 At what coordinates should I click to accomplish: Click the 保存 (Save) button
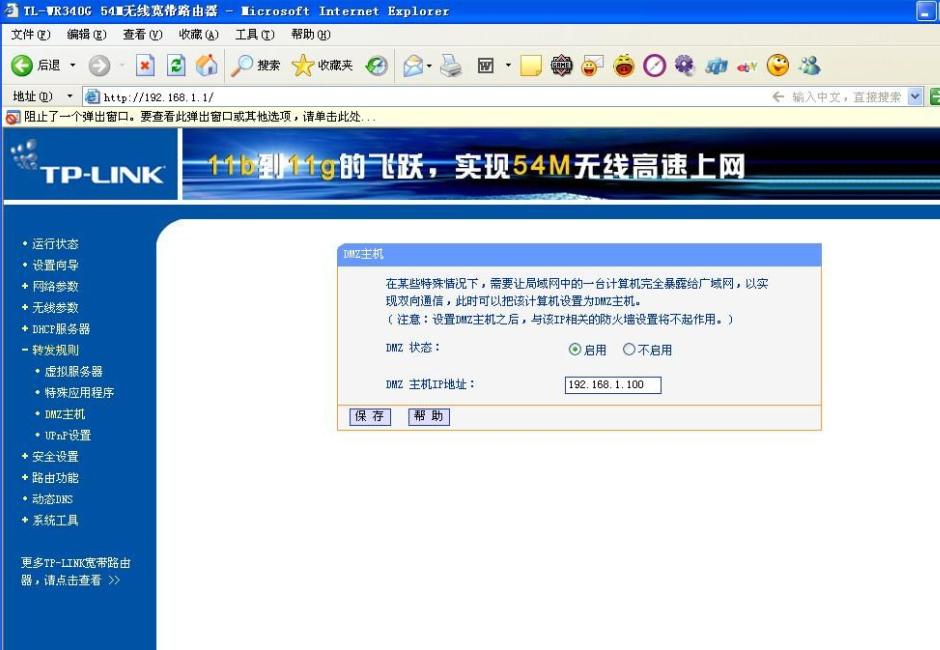pyautogui.click(x=370, y=417)
